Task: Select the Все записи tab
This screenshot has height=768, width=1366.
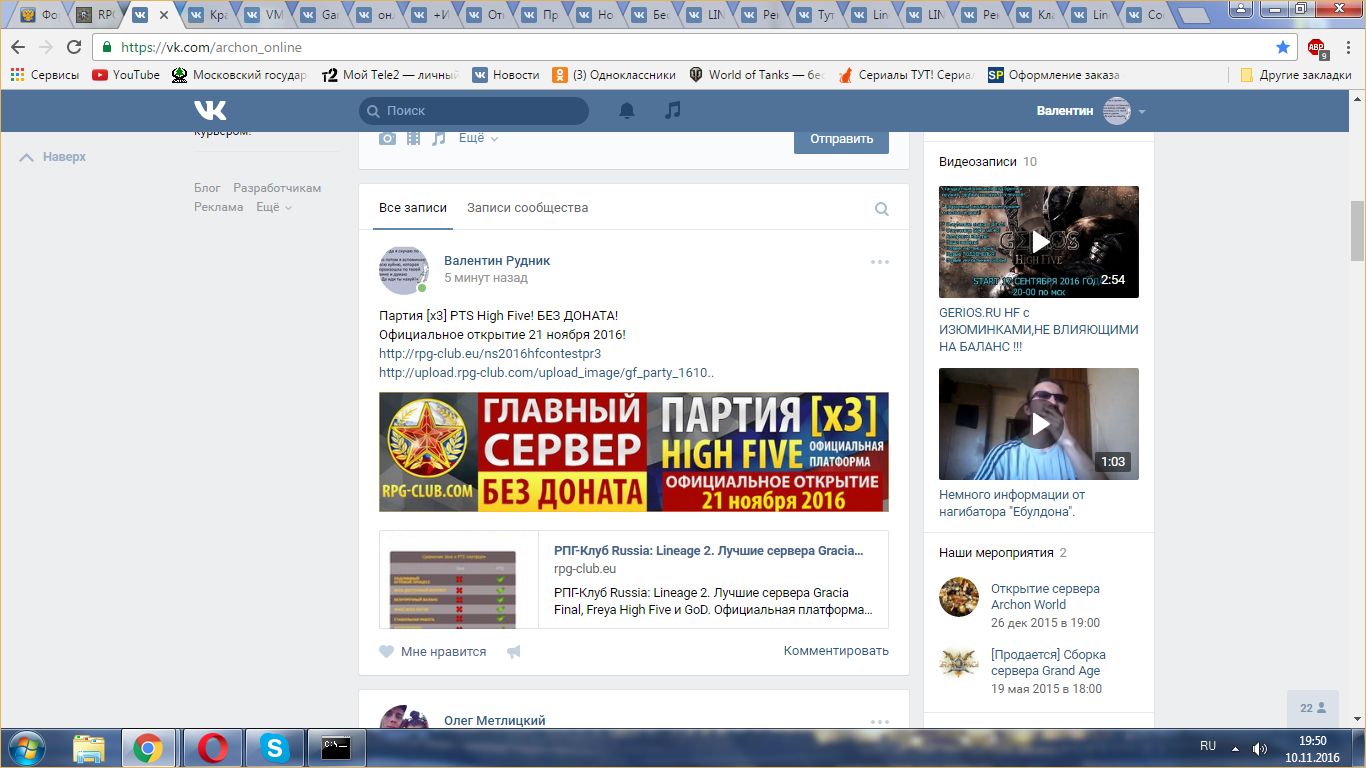Action: coord(412,208)
